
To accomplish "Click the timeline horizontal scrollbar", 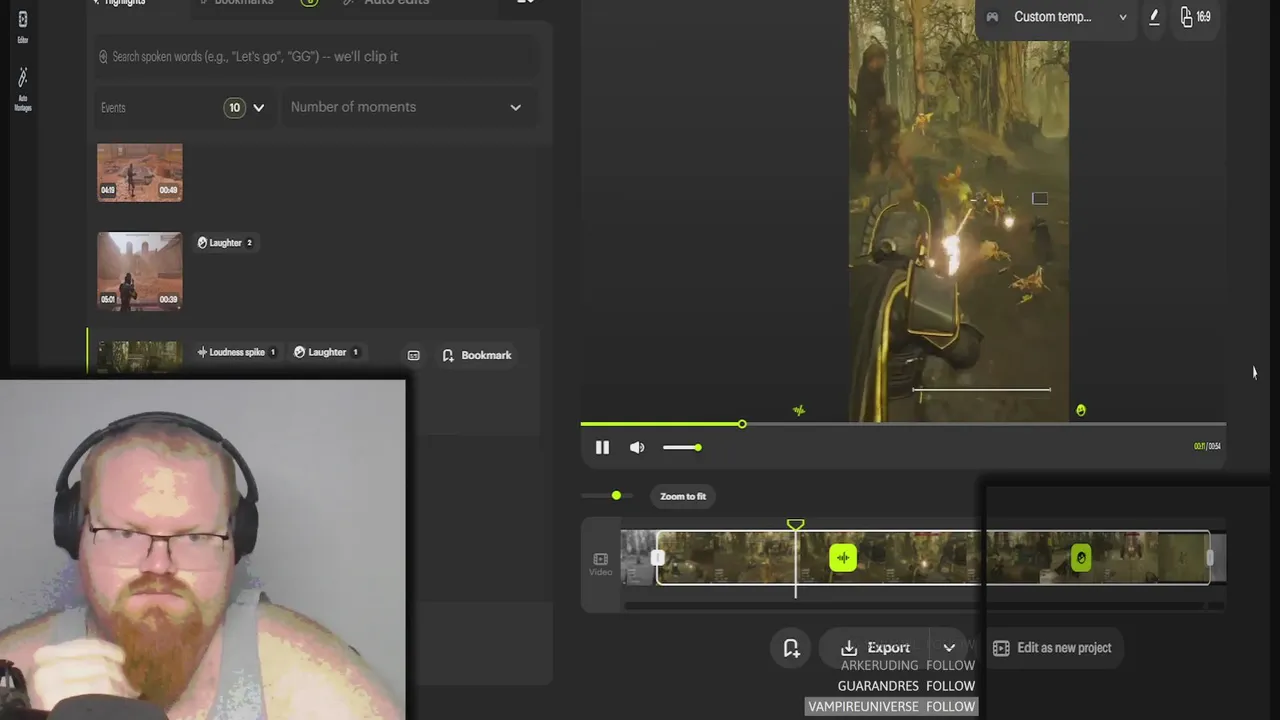I will 917,605.
